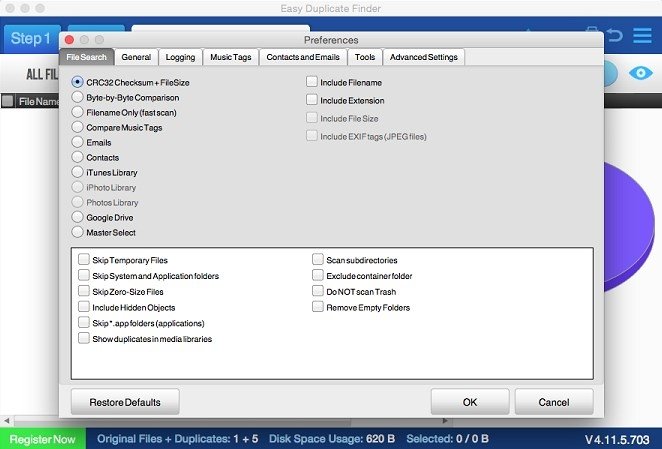Image resolution: width=662 pixels, height=449 pixels.
Task: Click the horizontal scrollbar left arrow
Action: (6, 421)
